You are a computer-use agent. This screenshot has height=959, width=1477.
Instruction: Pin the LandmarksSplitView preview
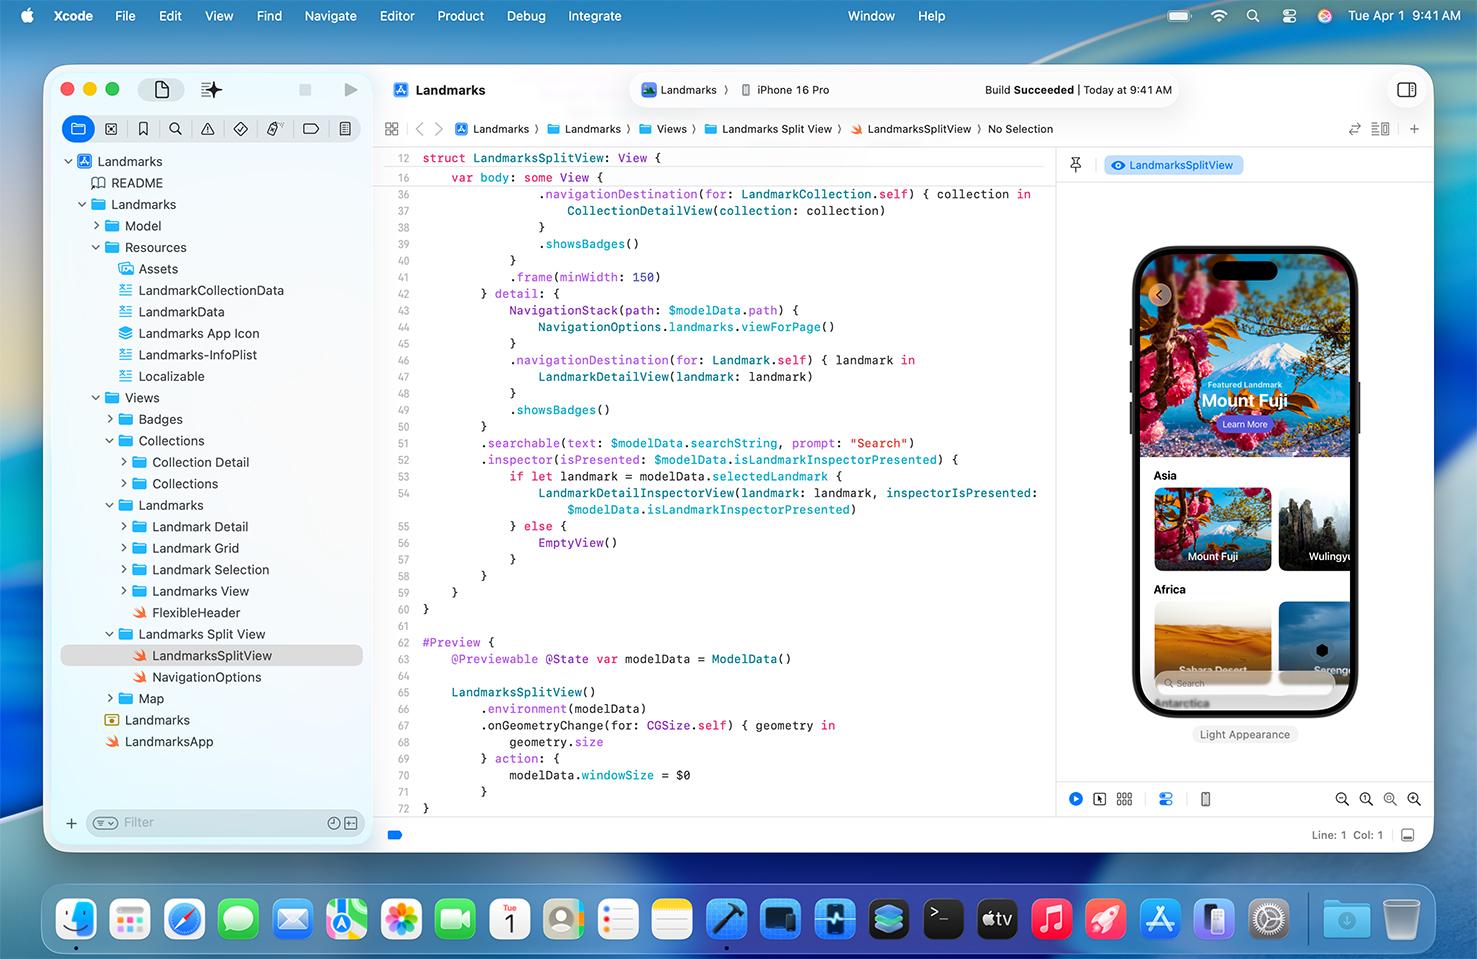click(x=1075, y=164)
